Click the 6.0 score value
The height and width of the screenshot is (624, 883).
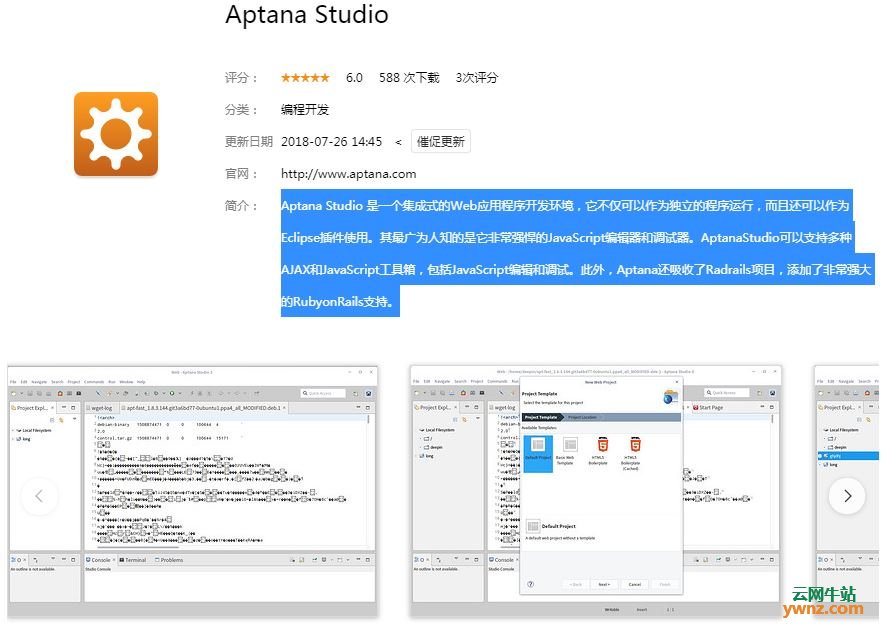point(354,78)
